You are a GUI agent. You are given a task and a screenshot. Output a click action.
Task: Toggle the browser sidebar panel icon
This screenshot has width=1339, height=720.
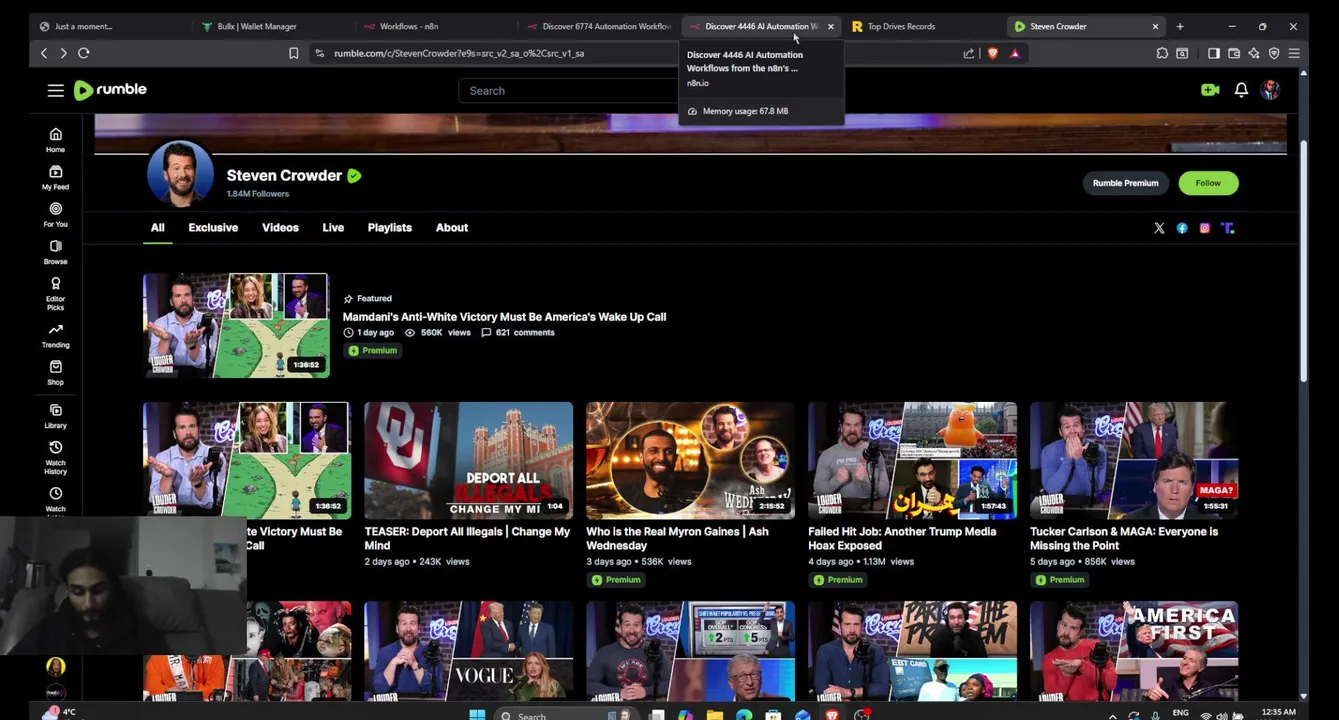pyautogui.click(x=1213, y=53)
